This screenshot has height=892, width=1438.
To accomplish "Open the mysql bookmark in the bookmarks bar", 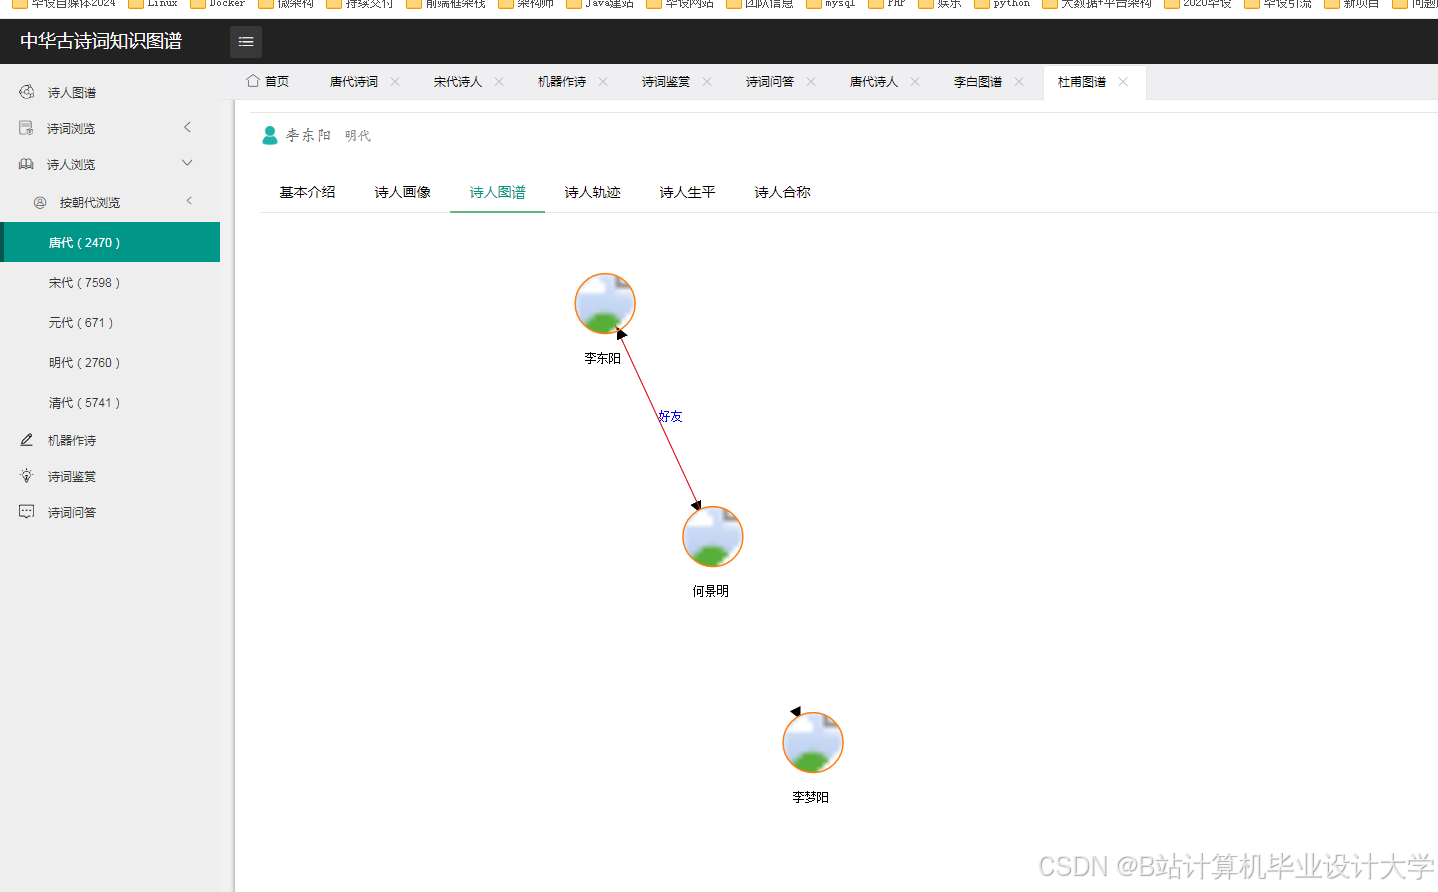I will [830, 4].
